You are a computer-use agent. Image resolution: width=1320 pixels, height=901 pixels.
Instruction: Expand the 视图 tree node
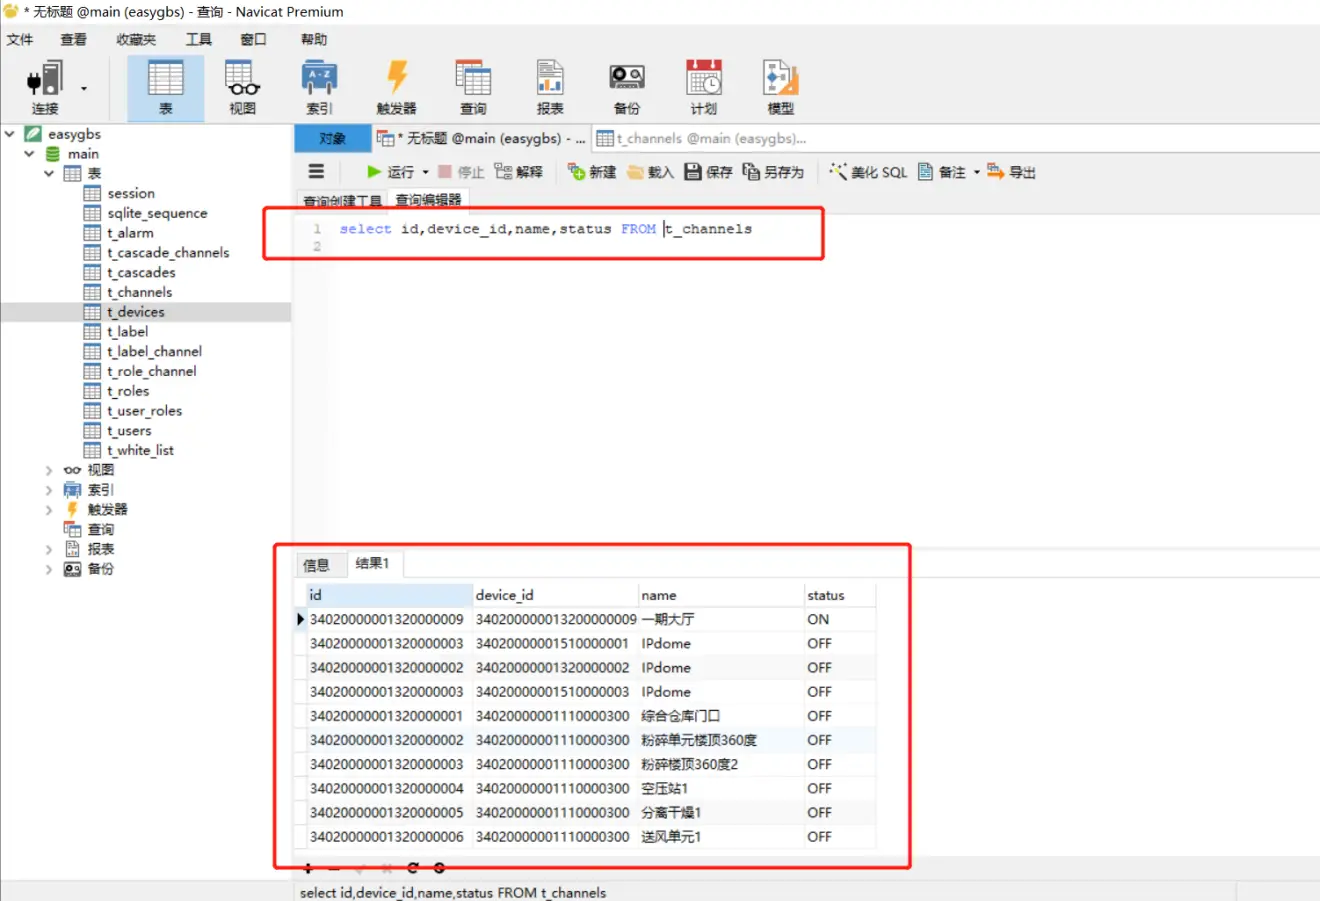[x=49, y=469]
